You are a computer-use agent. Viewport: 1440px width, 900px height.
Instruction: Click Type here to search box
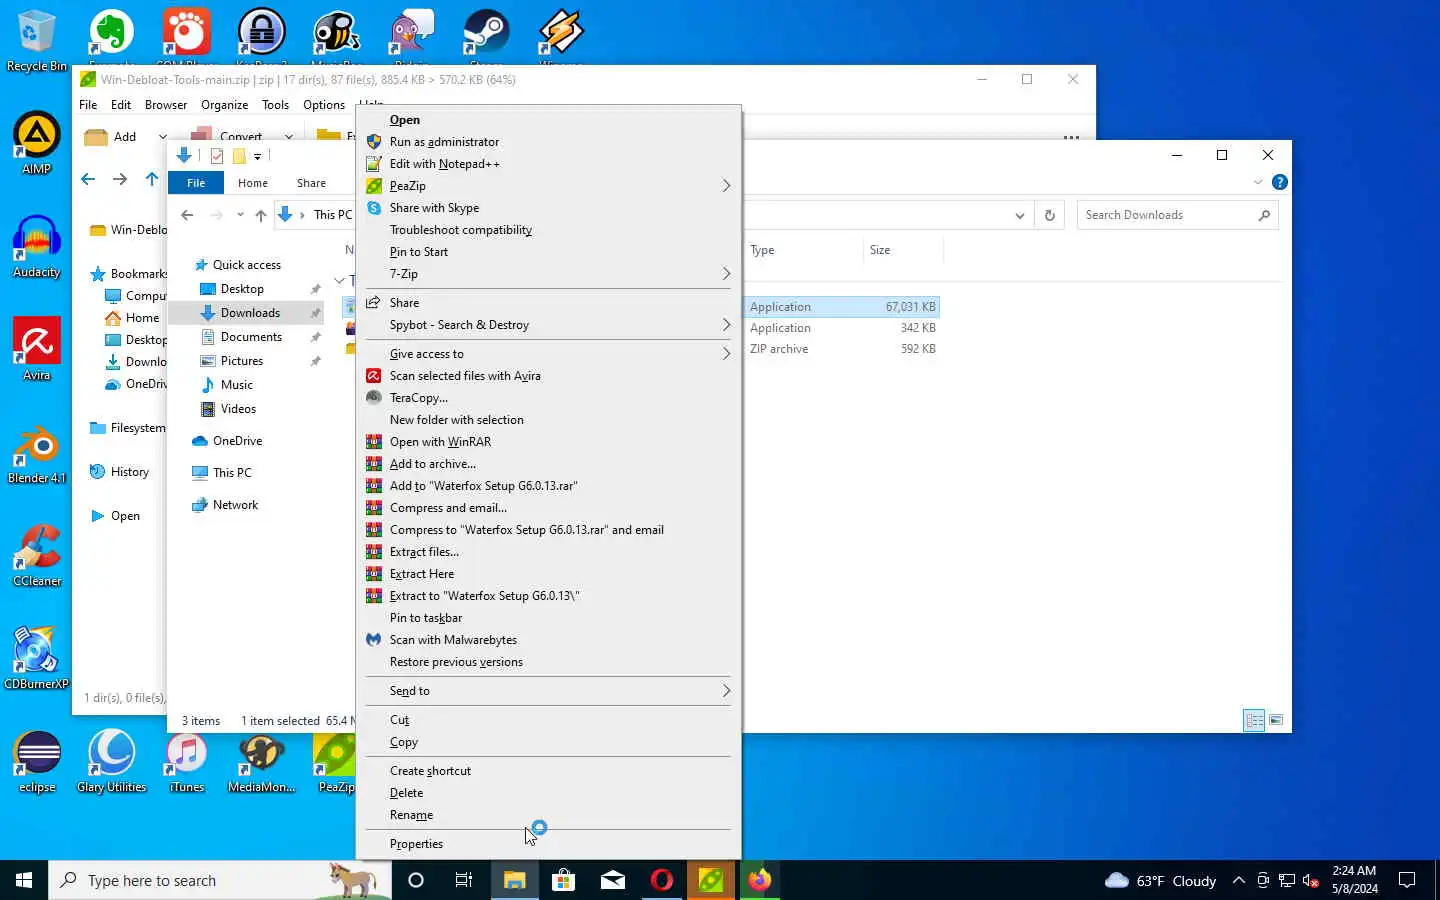219,880
